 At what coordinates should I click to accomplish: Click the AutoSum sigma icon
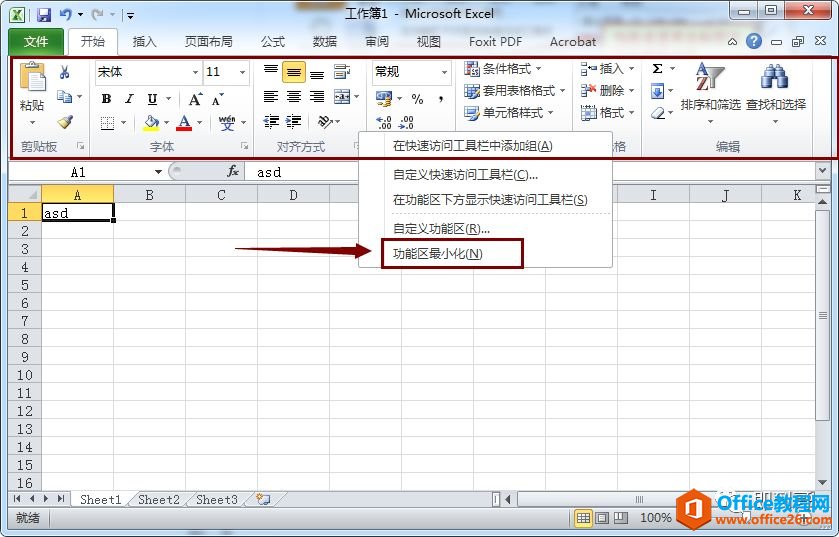(658, 68)
